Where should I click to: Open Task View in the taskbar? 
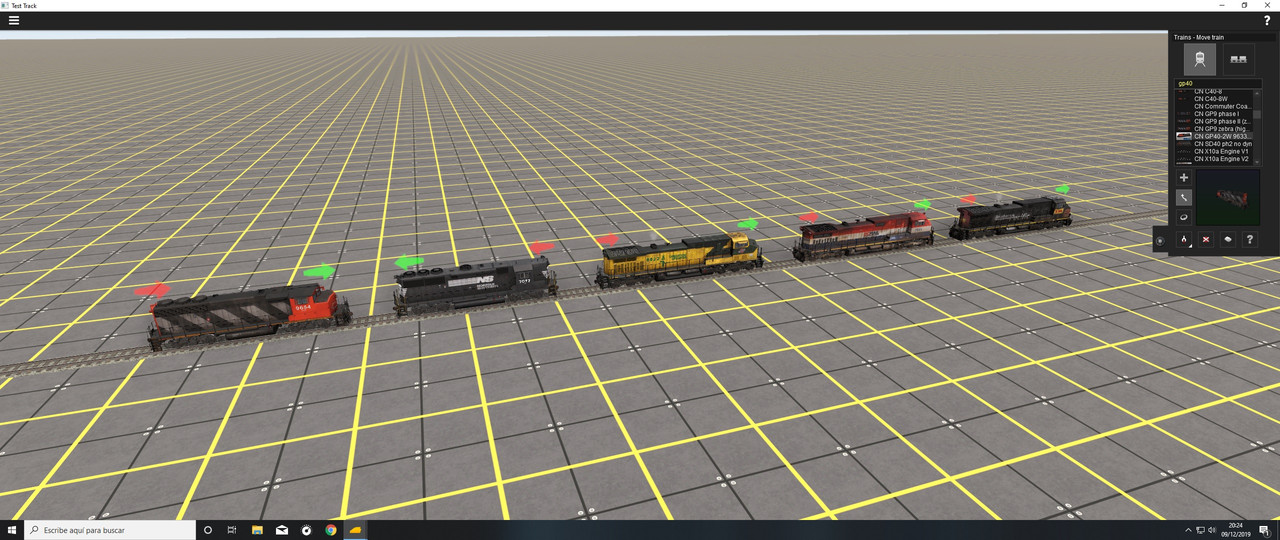point(232,530)
